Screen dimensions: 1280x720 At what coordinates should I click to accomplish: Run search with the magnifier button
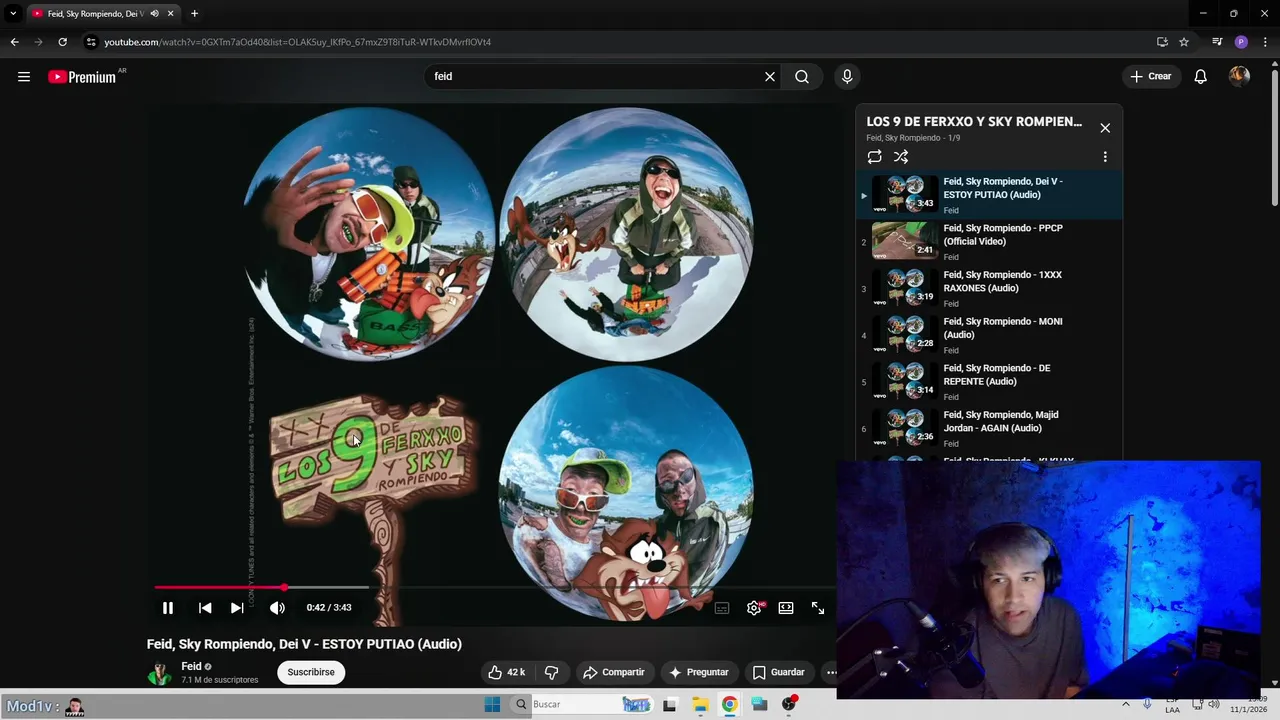802,77
